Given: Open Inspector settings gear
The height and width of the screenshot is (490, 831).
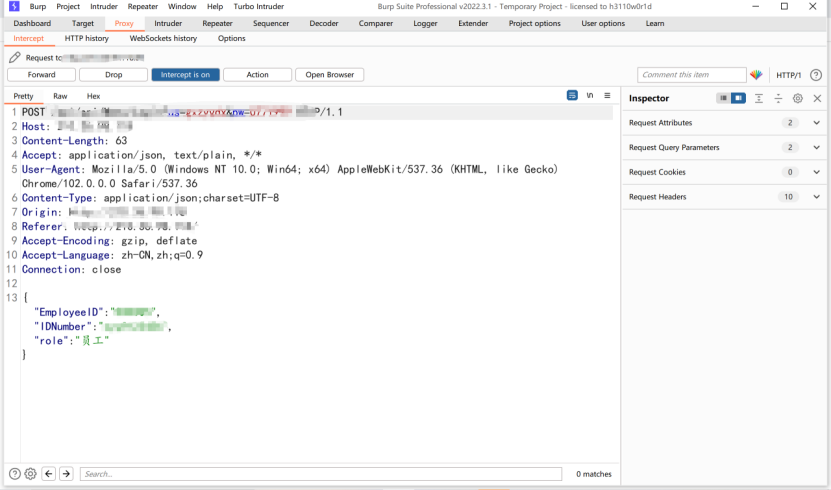Looking at the screenshot, I should click(x=798, y=98).
